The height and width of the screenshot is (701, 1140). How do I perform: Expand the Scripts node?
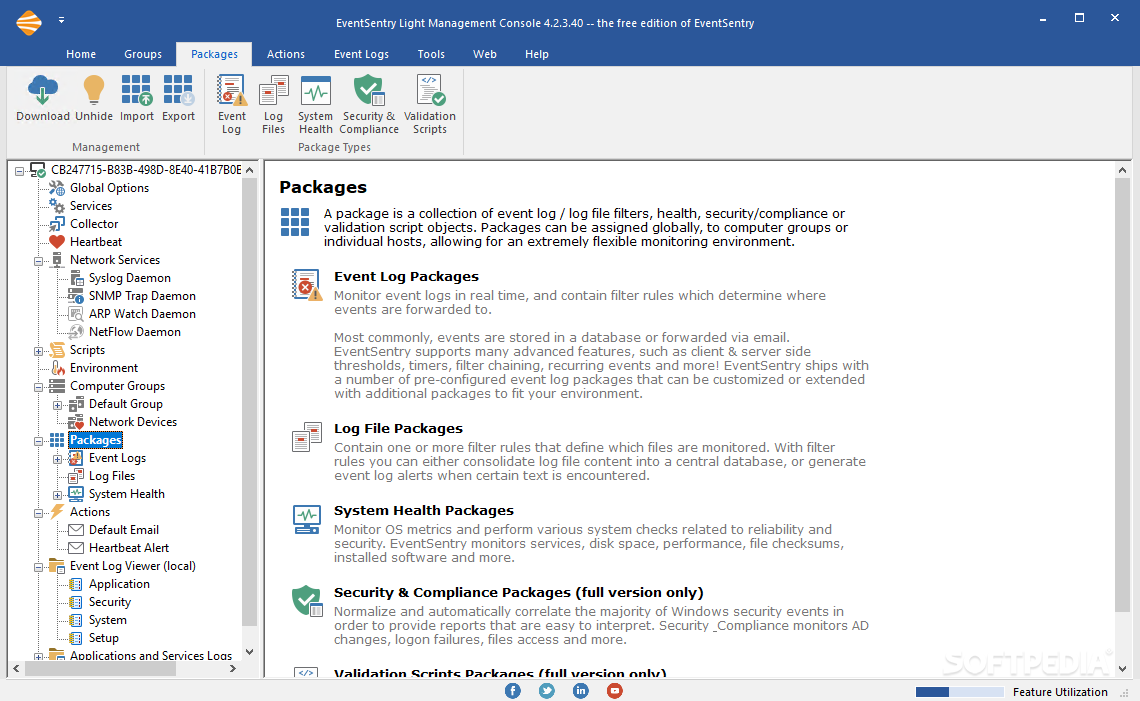click(x=39, y=351)
